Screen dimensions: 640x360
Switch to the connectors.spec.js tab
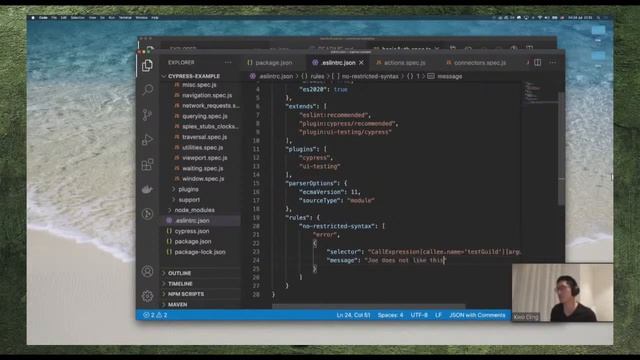click(x=476, y=63)
